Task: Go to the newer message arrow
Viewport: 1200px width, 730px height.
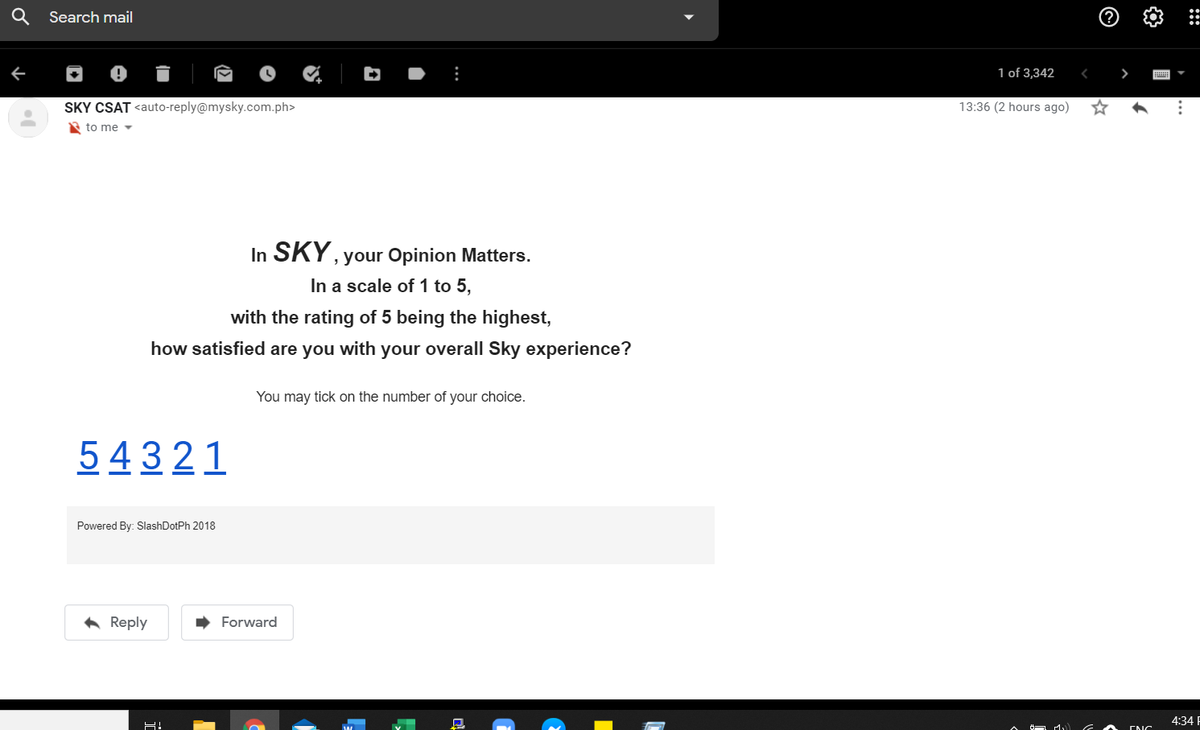Action: [x=1087, y=73]
